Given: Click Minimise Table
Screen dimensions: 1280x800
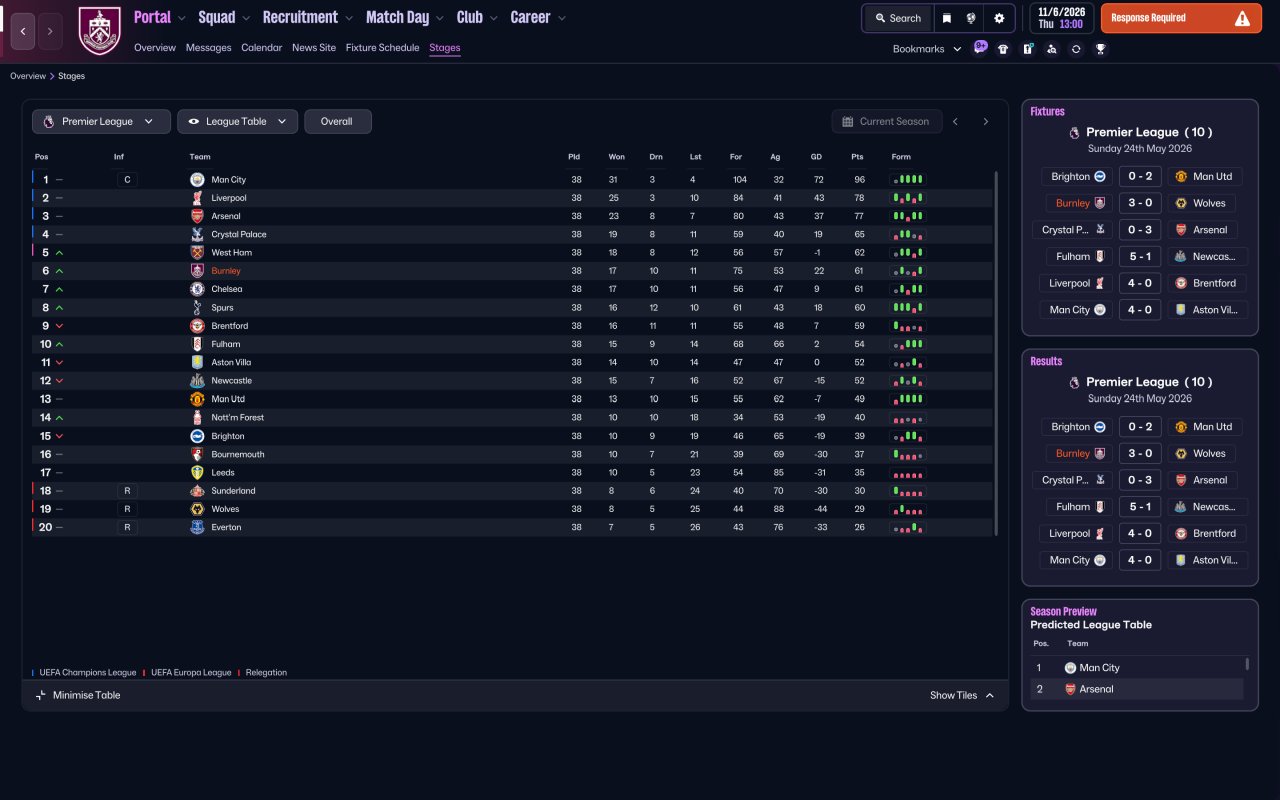Looking at the screenshot, I should coord(78,696).
